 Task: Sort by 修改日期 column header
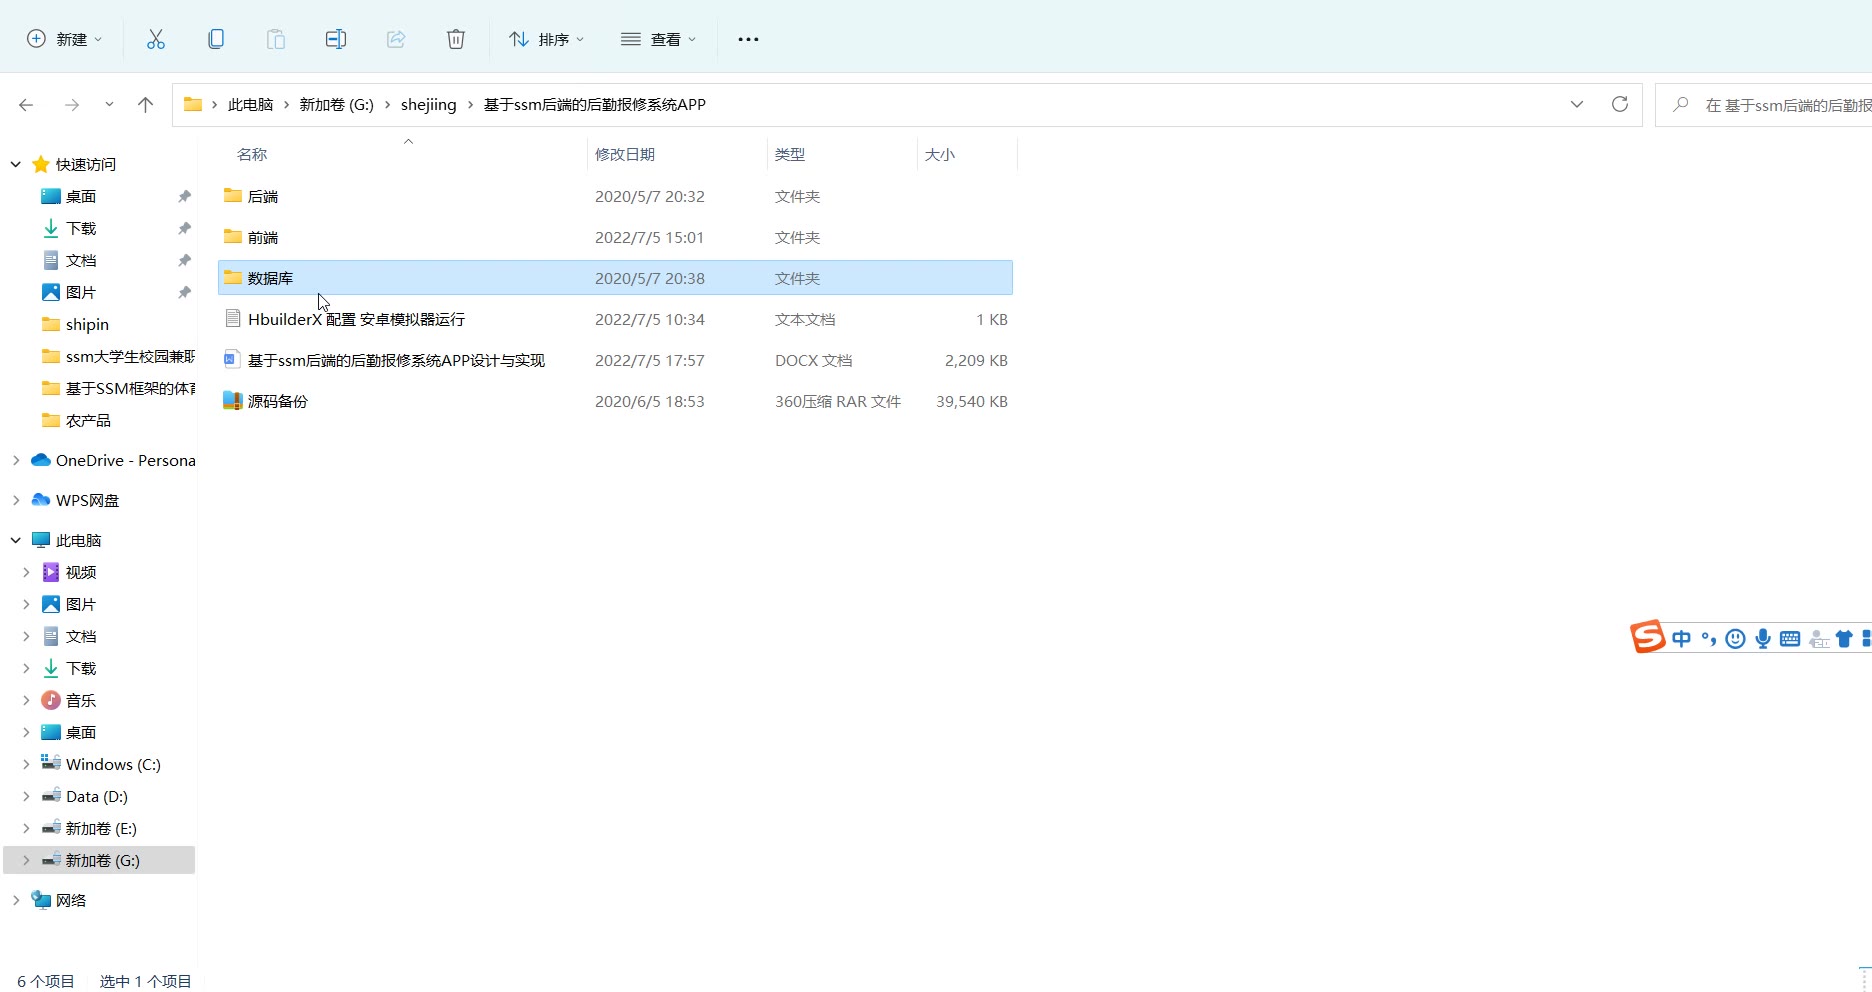point(625,154)
